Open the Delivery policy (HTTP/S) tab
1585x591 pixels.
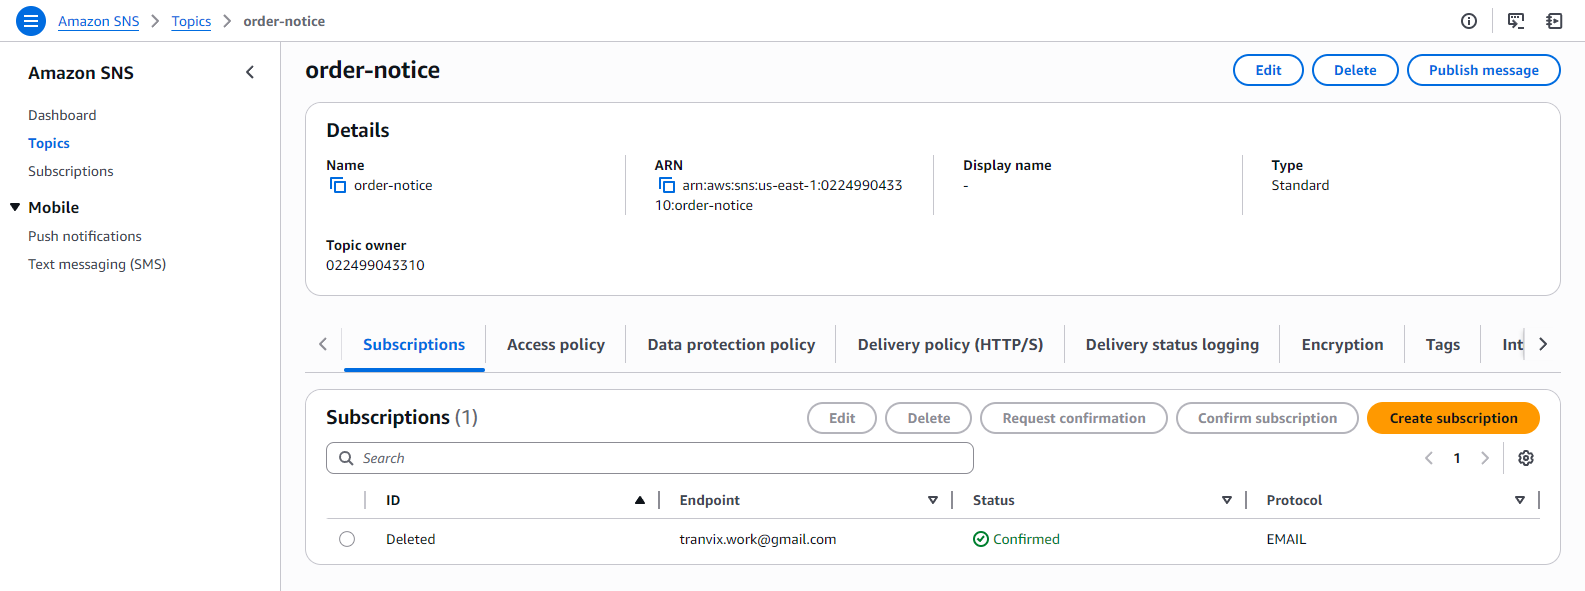(950, 344)
